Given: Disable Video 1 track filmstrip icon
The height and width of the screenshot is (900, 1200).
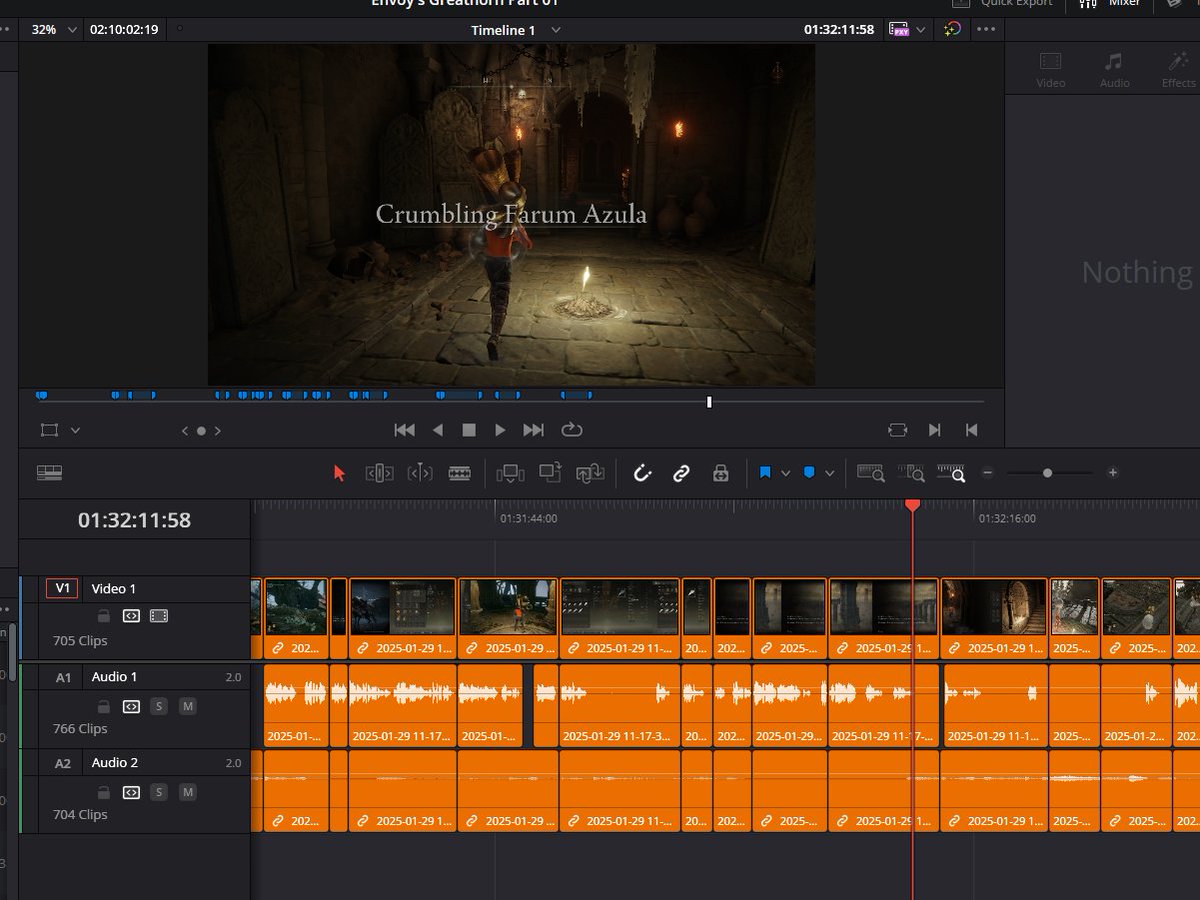Looking at the screenshot, I should click(159, 616).
